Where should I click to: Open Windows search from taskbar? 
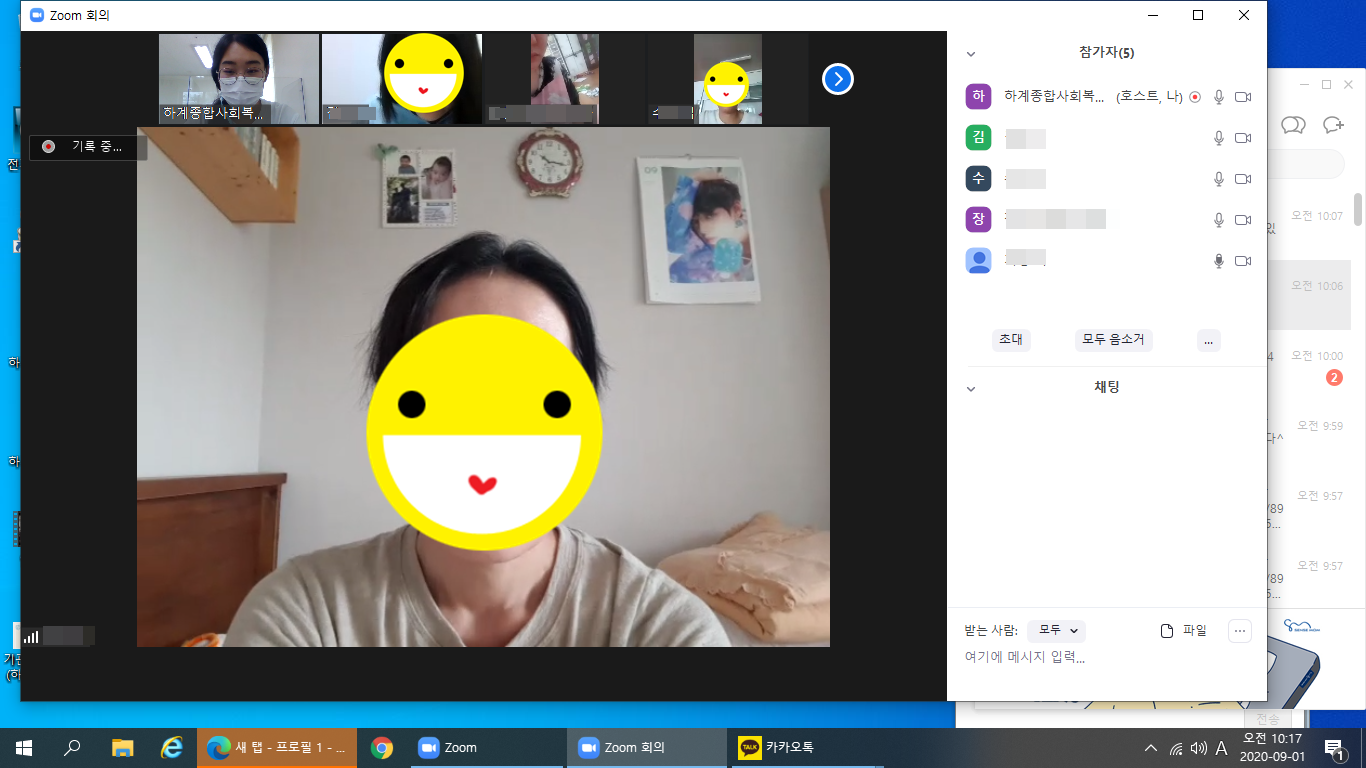72,747
